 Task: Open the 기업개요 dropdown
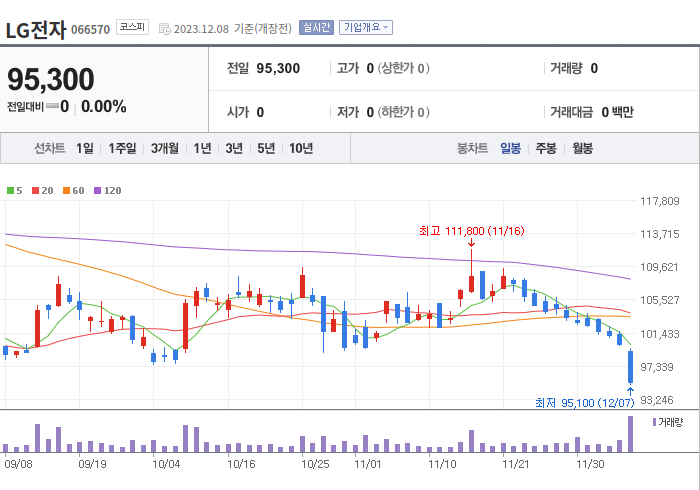point(366,28)
